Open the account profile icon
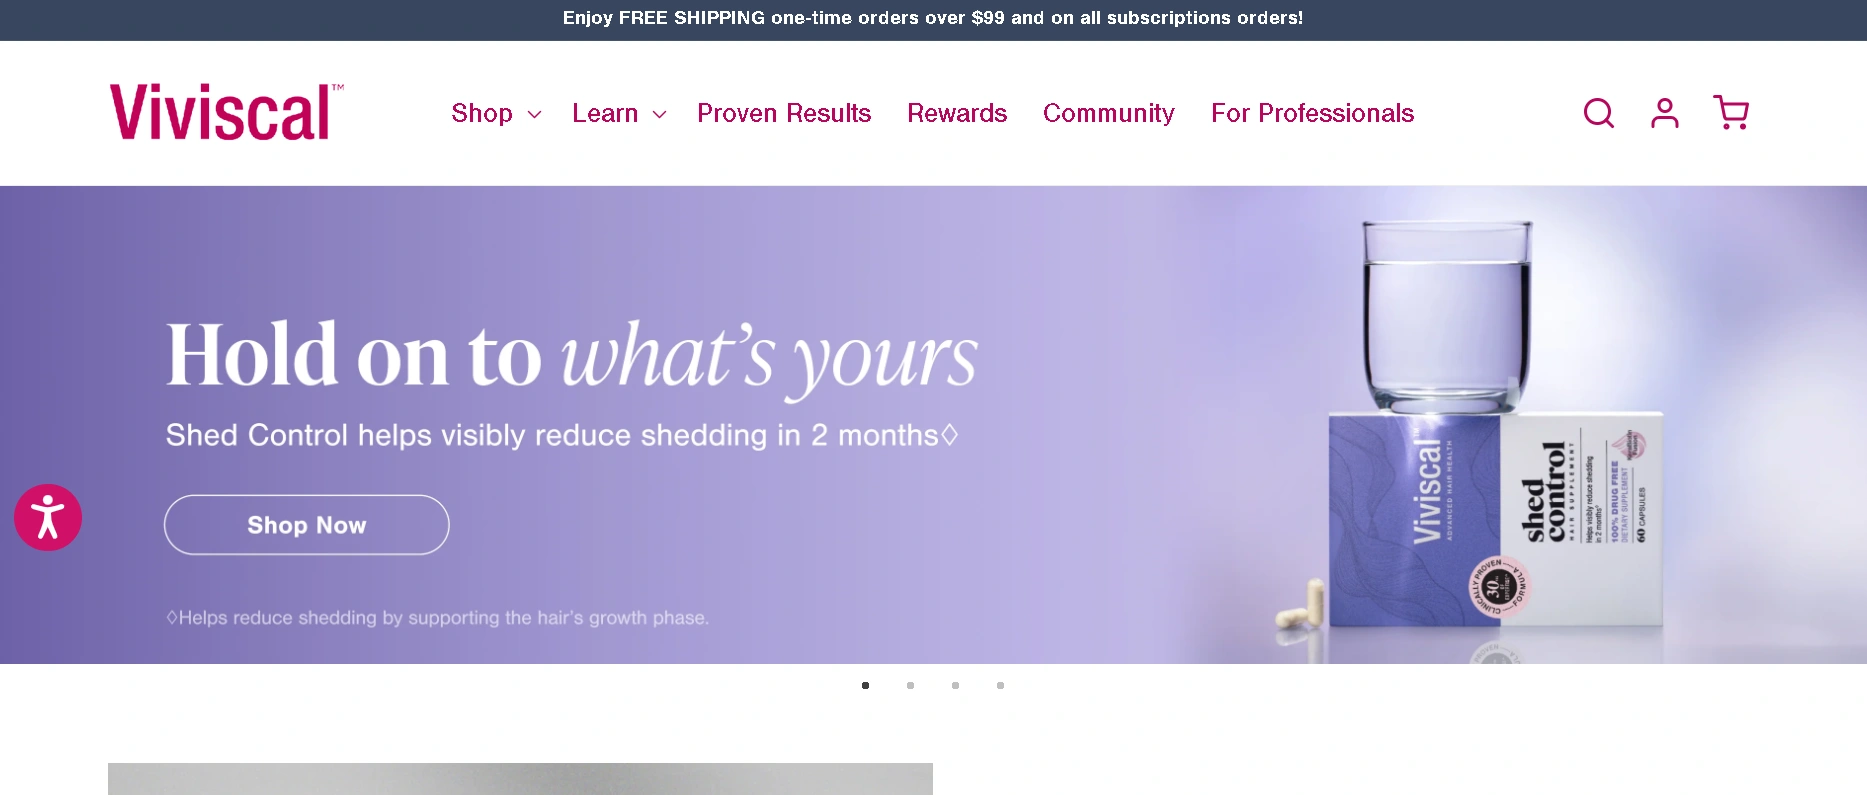This screenshot has width=1867, height=795. tap(1665, 113)
